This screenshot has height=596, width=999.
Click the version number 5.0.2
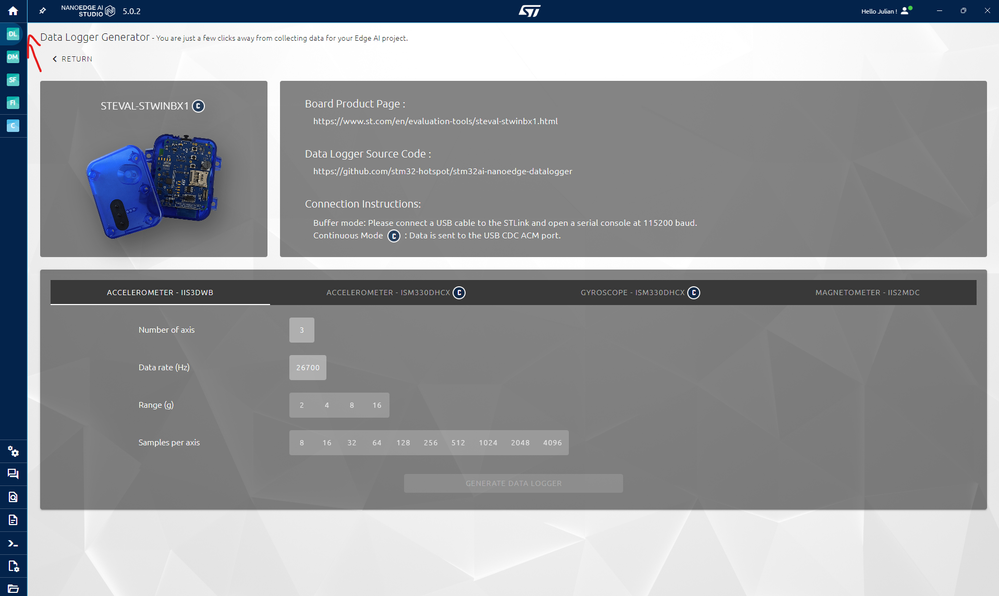131,11
